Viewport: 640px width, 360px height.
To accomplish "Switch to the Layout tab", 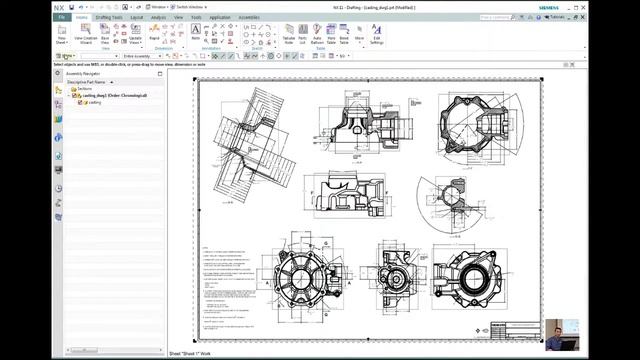I will pos(137,18).
